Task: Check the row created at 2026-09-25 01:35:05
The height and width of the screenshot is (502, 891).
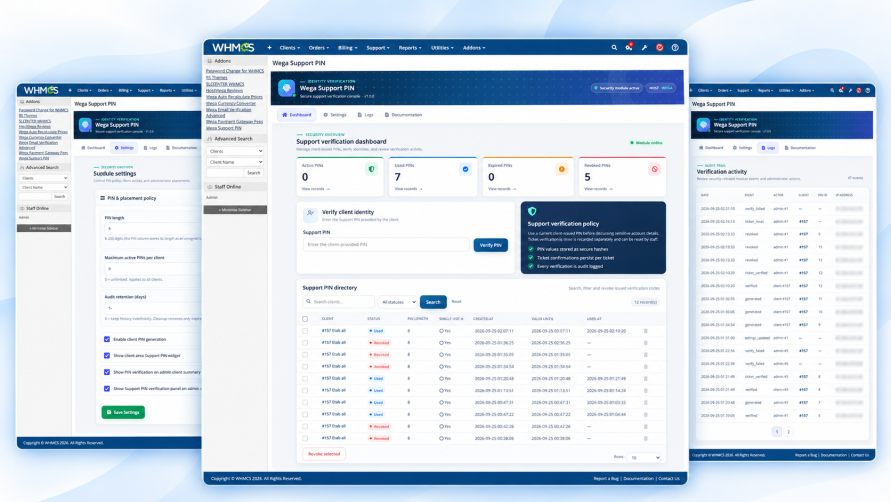Action: pyautogui.click(x=305, y=355)
